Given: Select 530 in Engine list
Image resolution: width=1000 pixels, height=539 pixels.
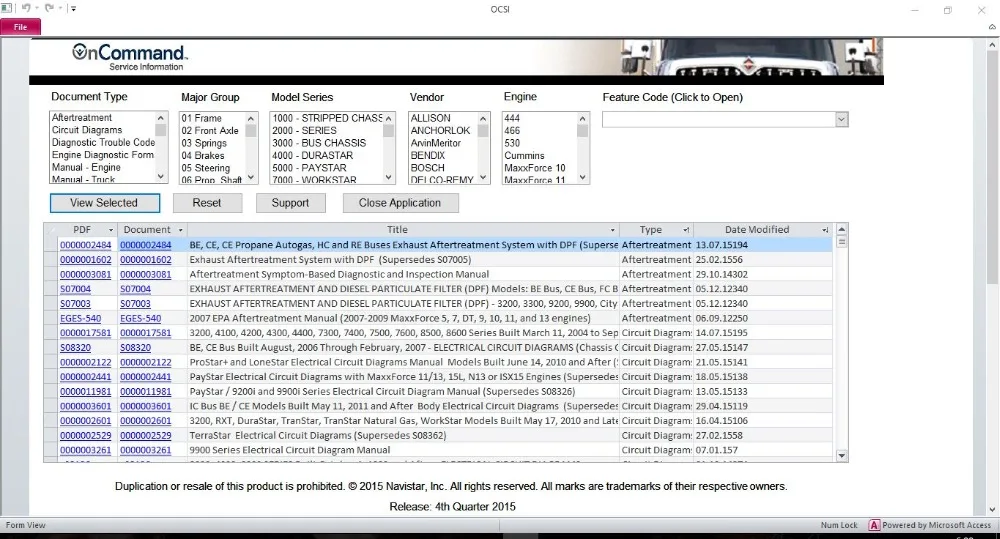Looking at the screenshot, I should point(512,143).
